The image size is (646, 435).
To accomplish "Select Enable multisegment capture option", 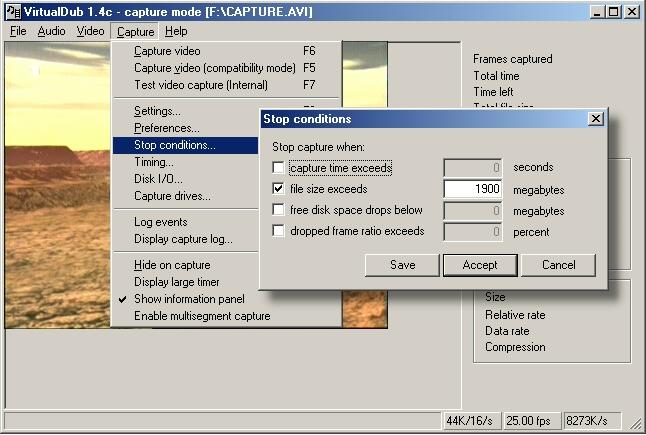I will tap(202, 316).
